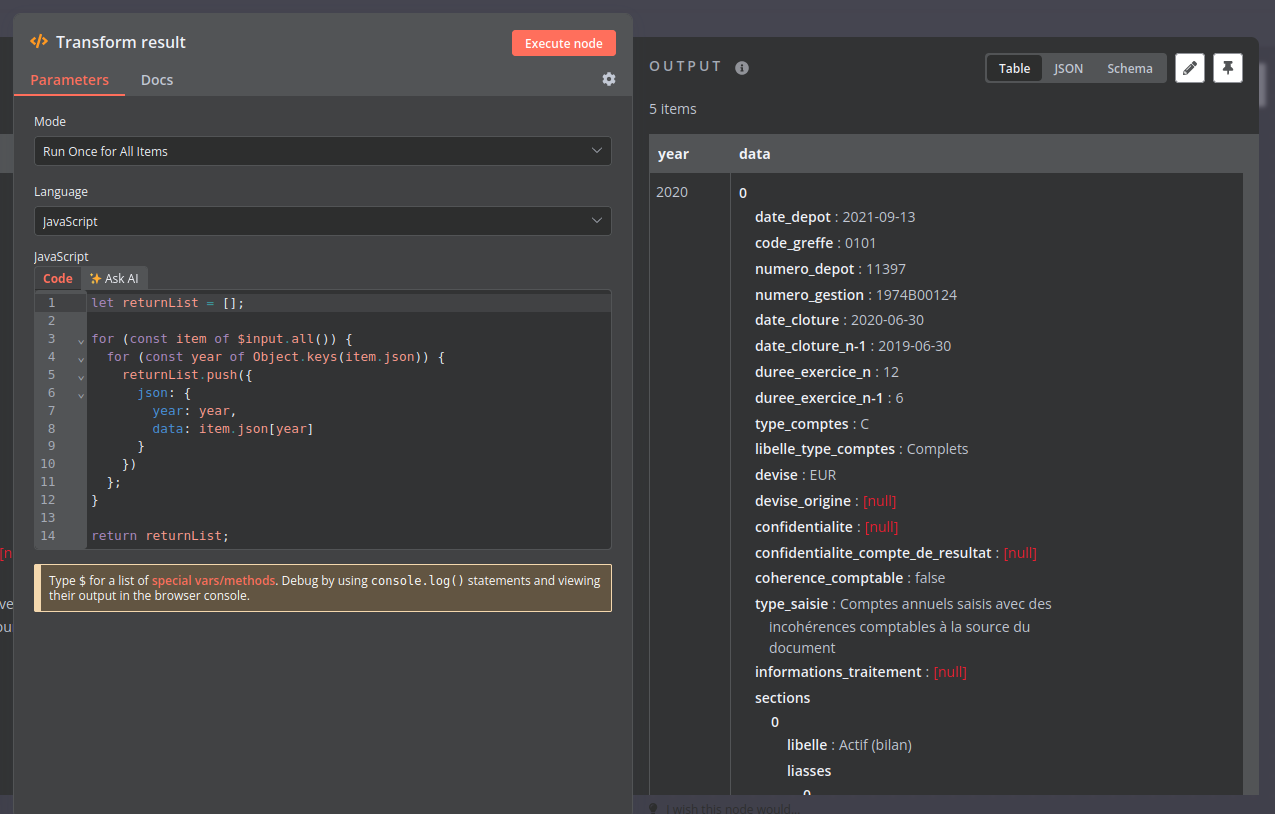
Task: Pin the output data with pin icon
Action: click(1228, 68)
